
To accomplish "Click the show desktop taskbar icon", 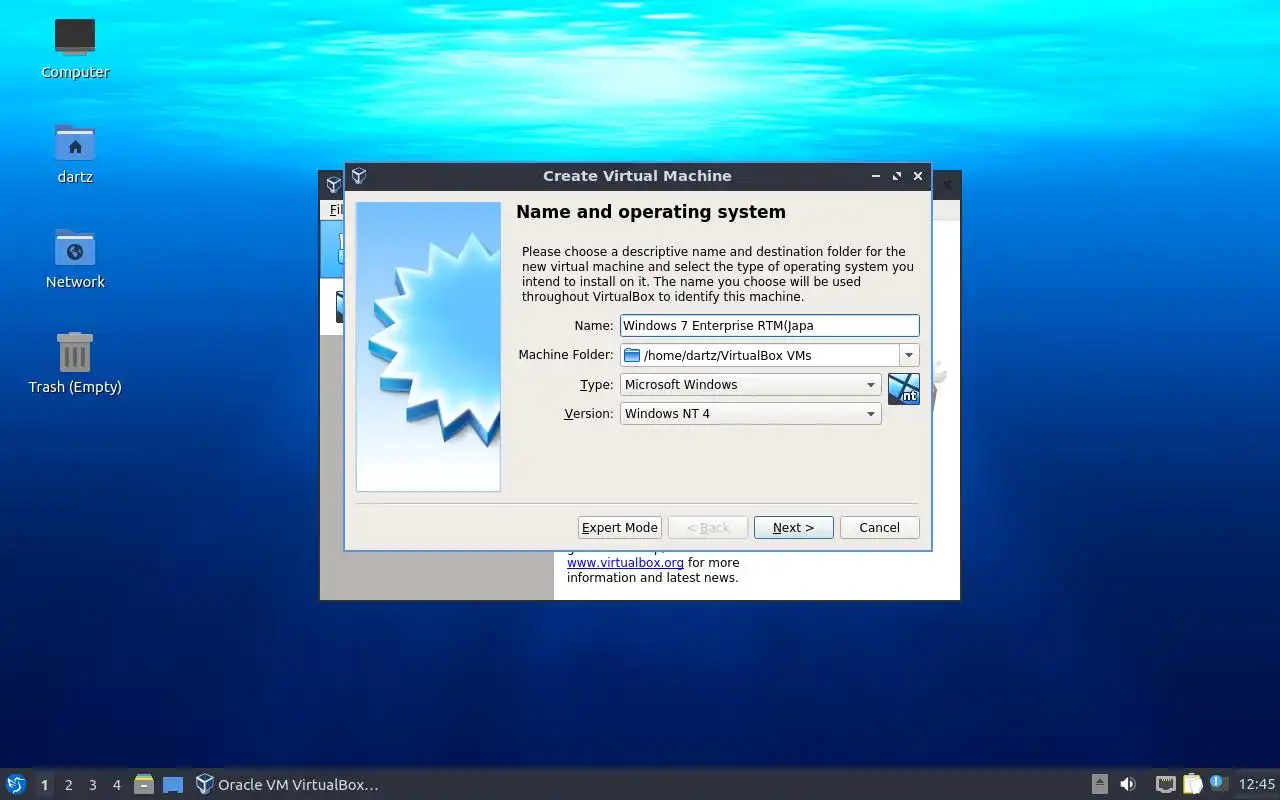I will (173, 784).
